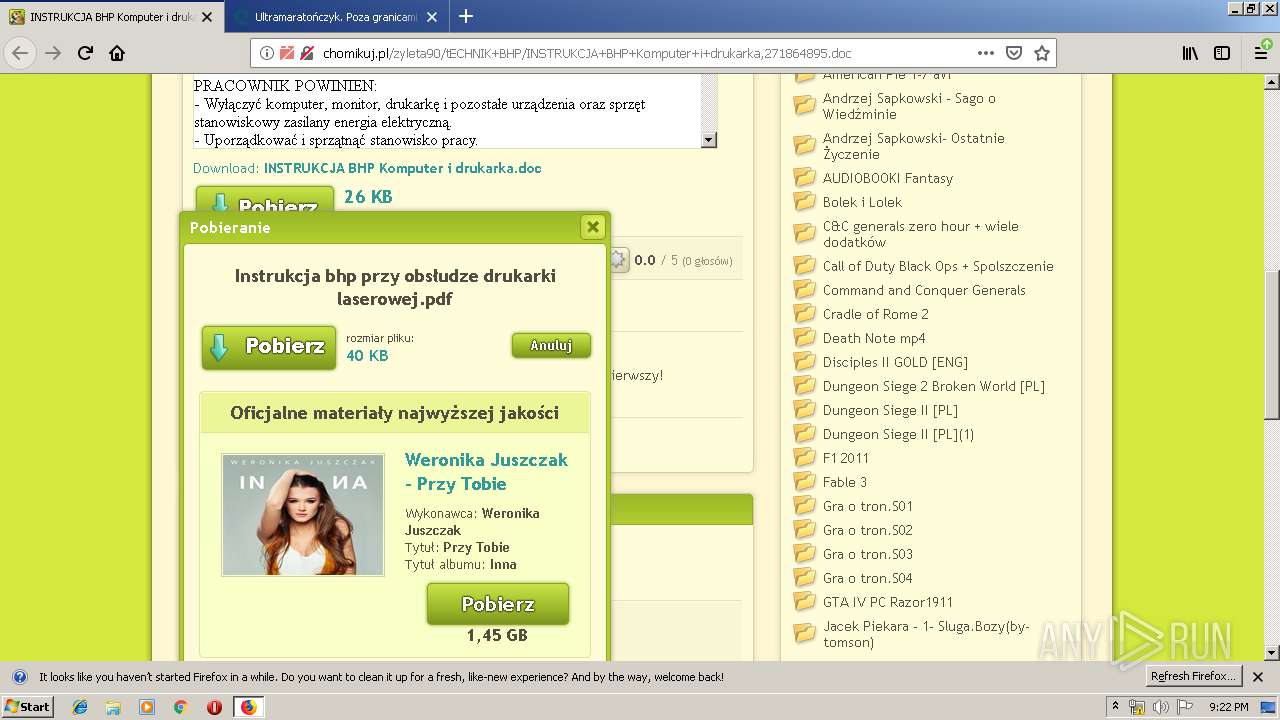The height and width of the screenshot is (720, 1280).
Task: Bookmark this page with the star icon
Action: click(1042, 53)
